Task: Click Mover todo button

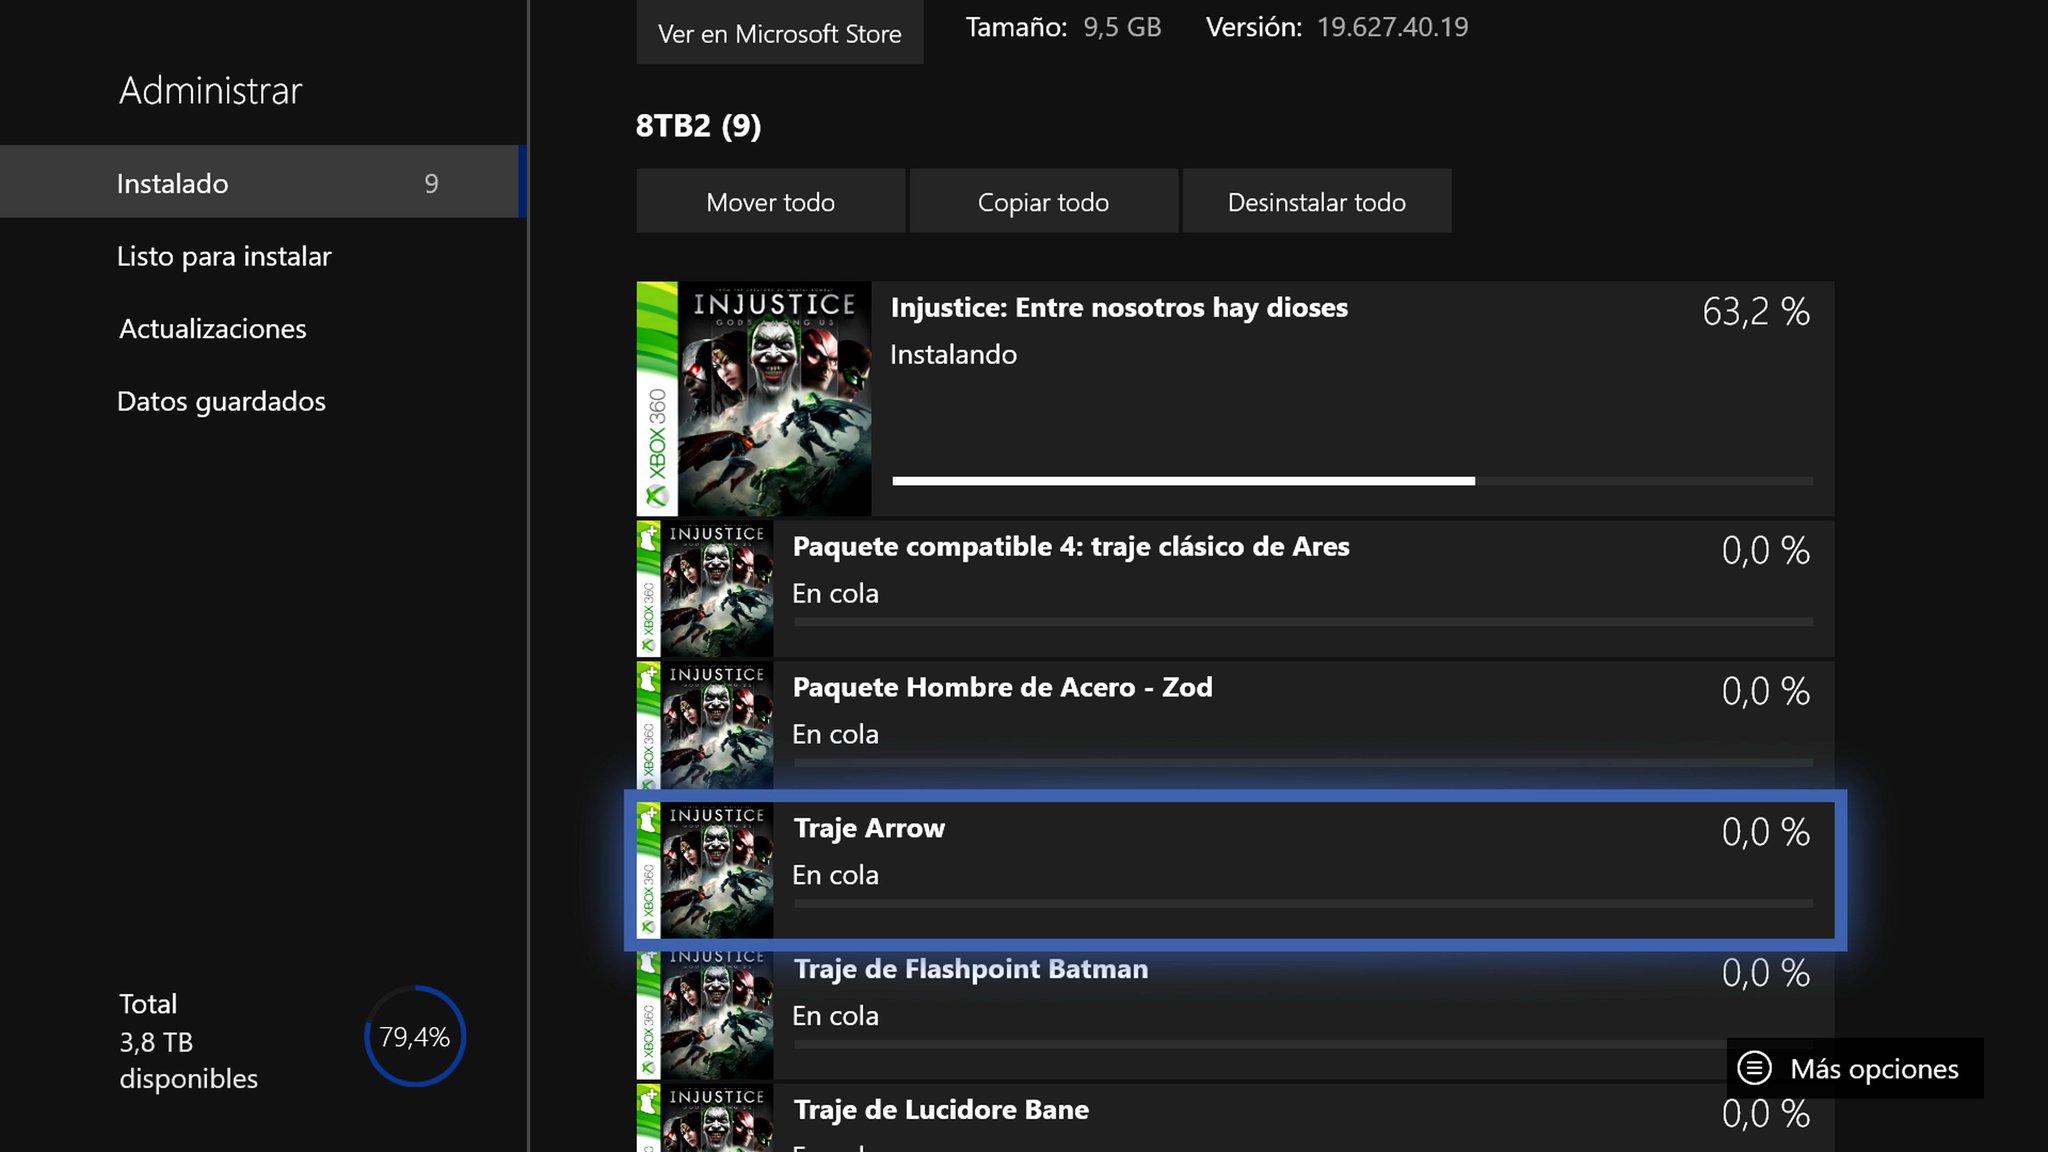Action: 770,201
